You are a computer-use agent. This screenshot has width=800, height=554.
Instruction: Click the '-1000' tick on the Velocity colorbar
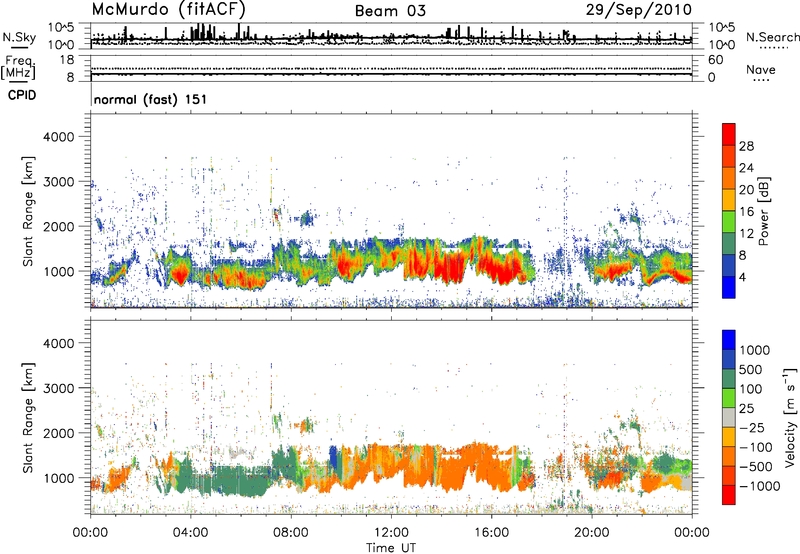[759, 486]
